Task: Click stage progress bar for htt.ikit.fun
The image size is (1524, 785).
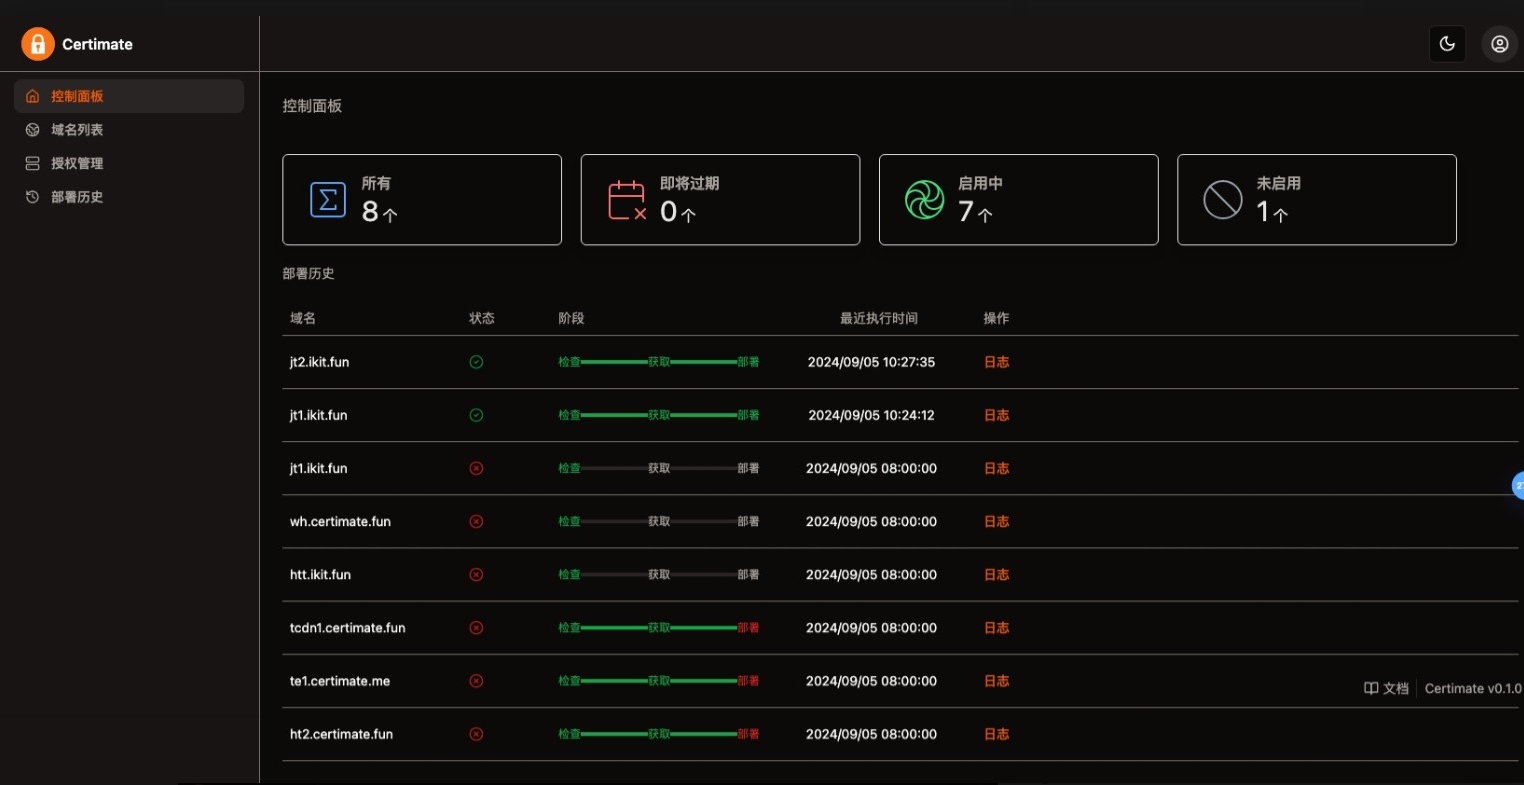Action: coord(659,574)
